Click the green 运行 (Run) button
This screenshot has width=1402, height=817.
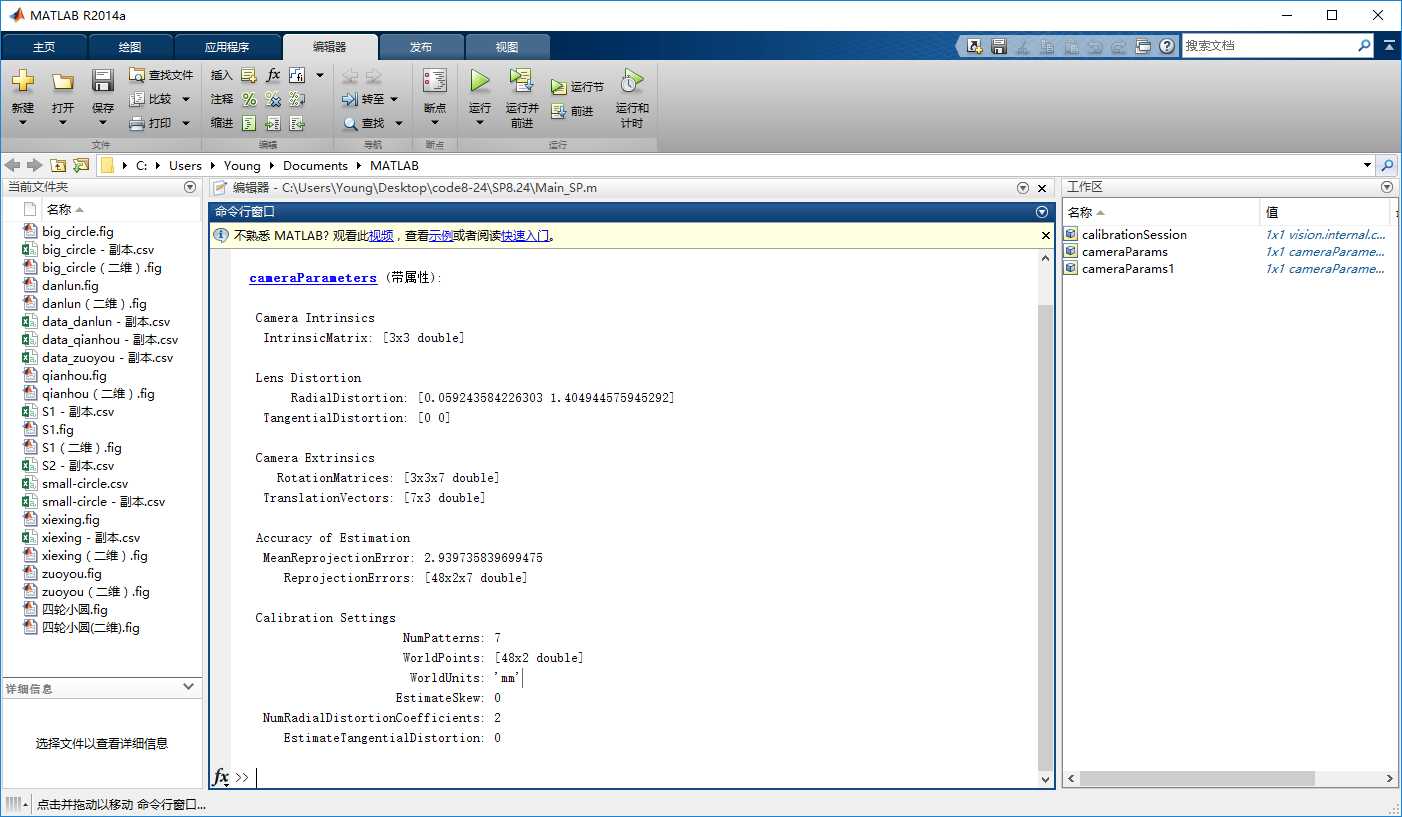point(480,81)
